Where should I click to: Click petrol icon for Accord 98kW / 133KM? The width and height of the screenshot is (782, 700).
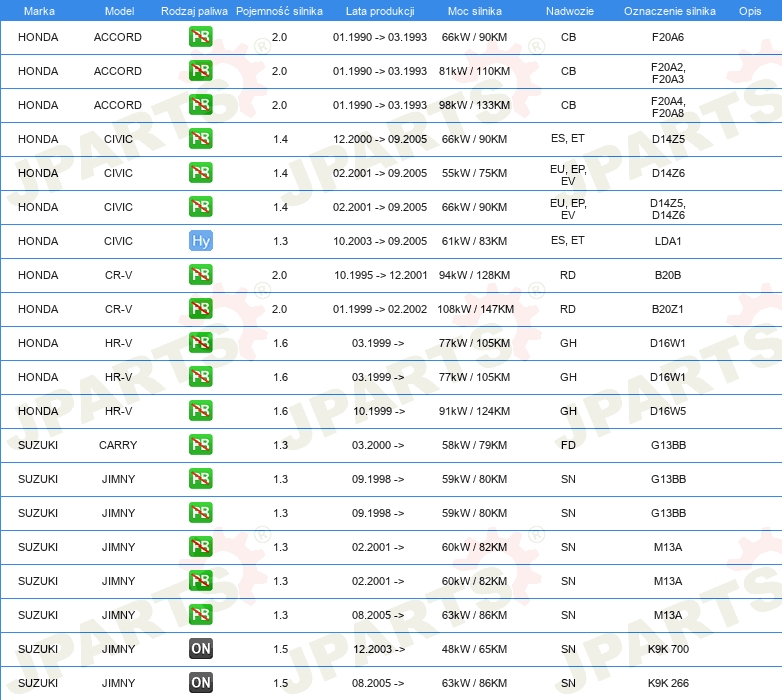point(200,105)
